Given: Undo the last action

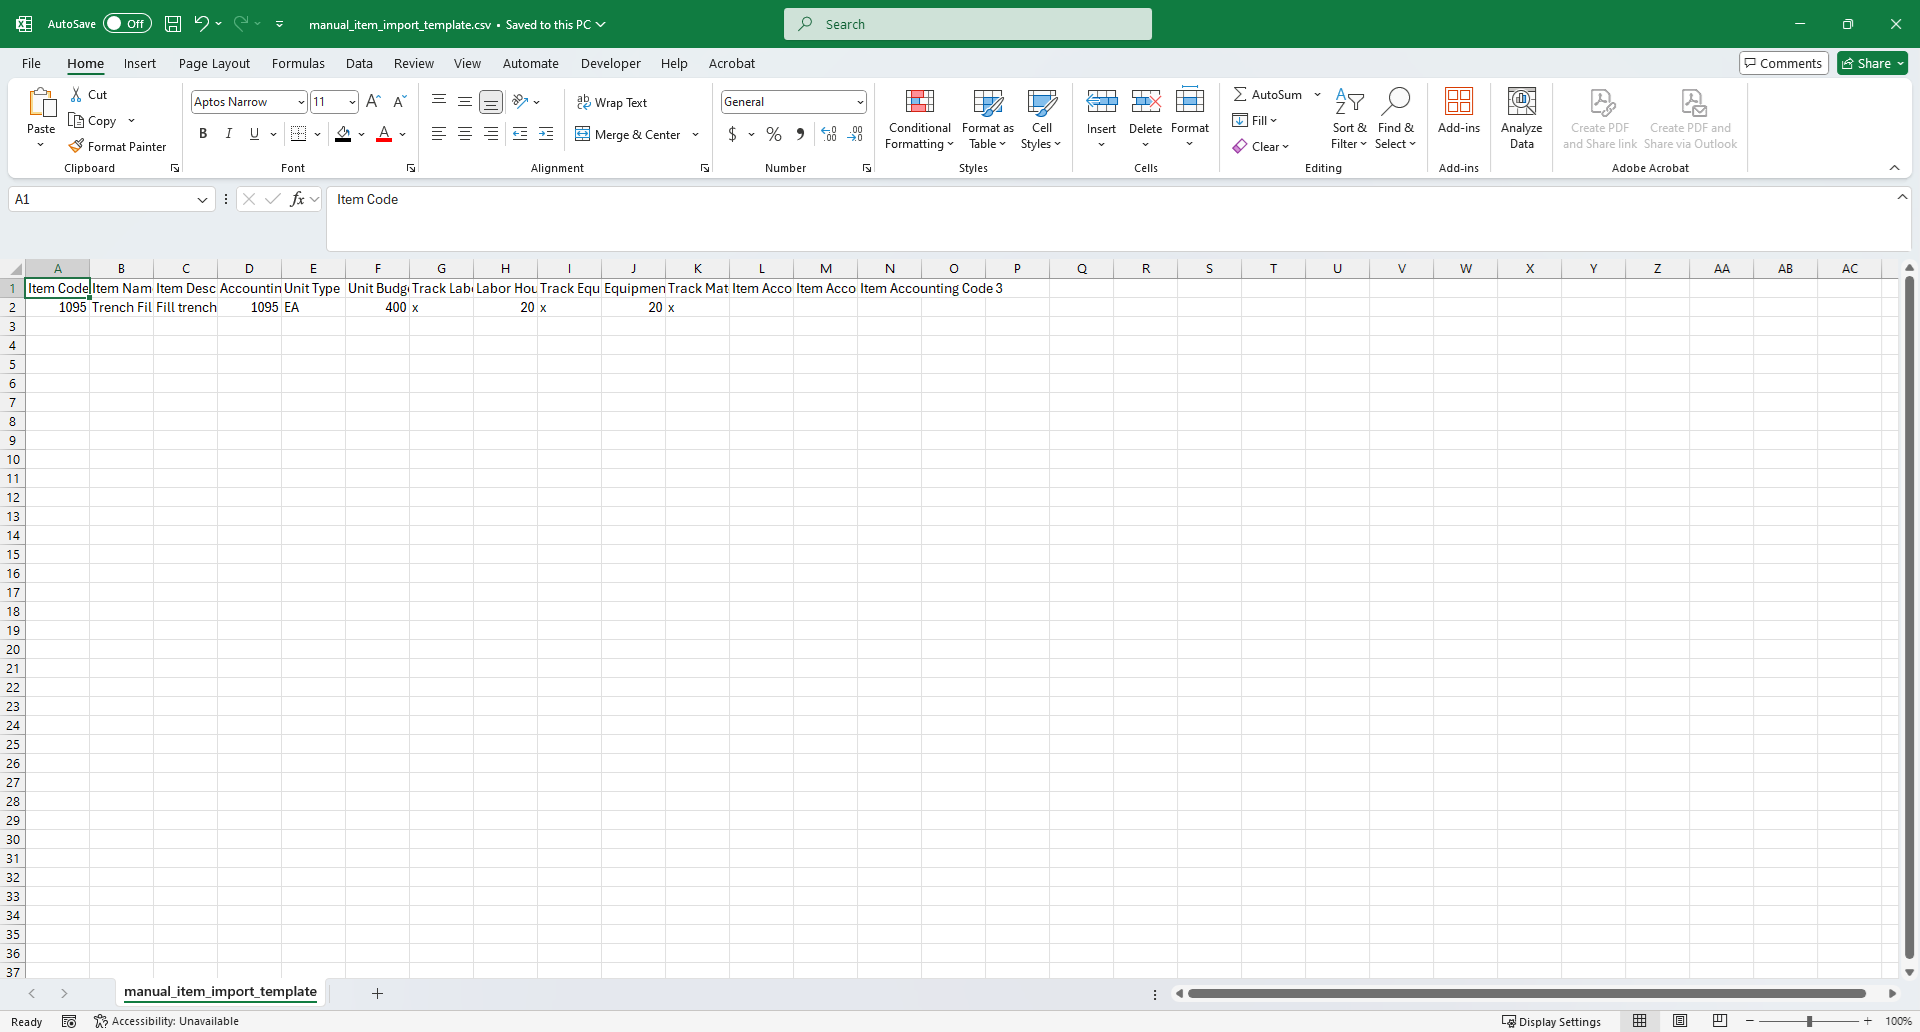Looking at the screenshot, I should point(202,24).
